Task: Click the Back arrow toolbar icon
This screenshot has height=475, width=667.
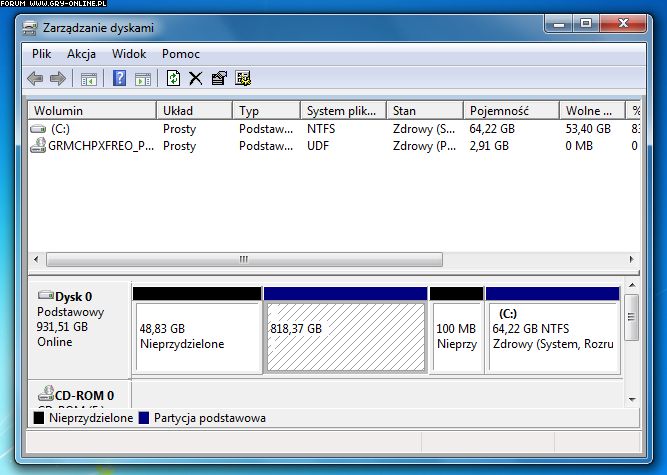Action: 35,78
